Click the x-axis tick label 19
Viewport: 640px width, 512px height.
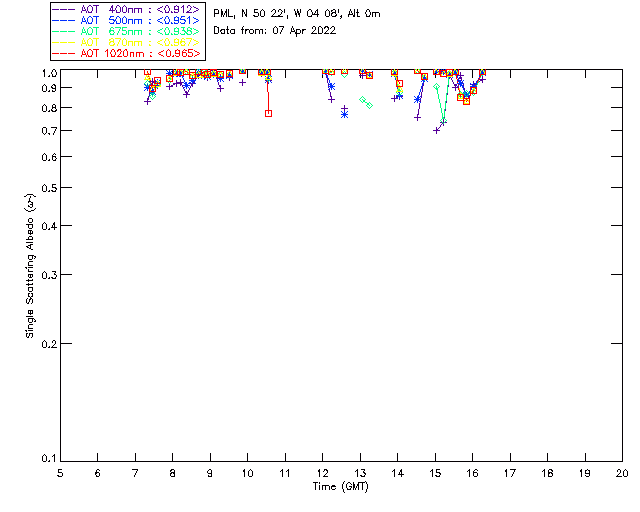click(585, 473)
